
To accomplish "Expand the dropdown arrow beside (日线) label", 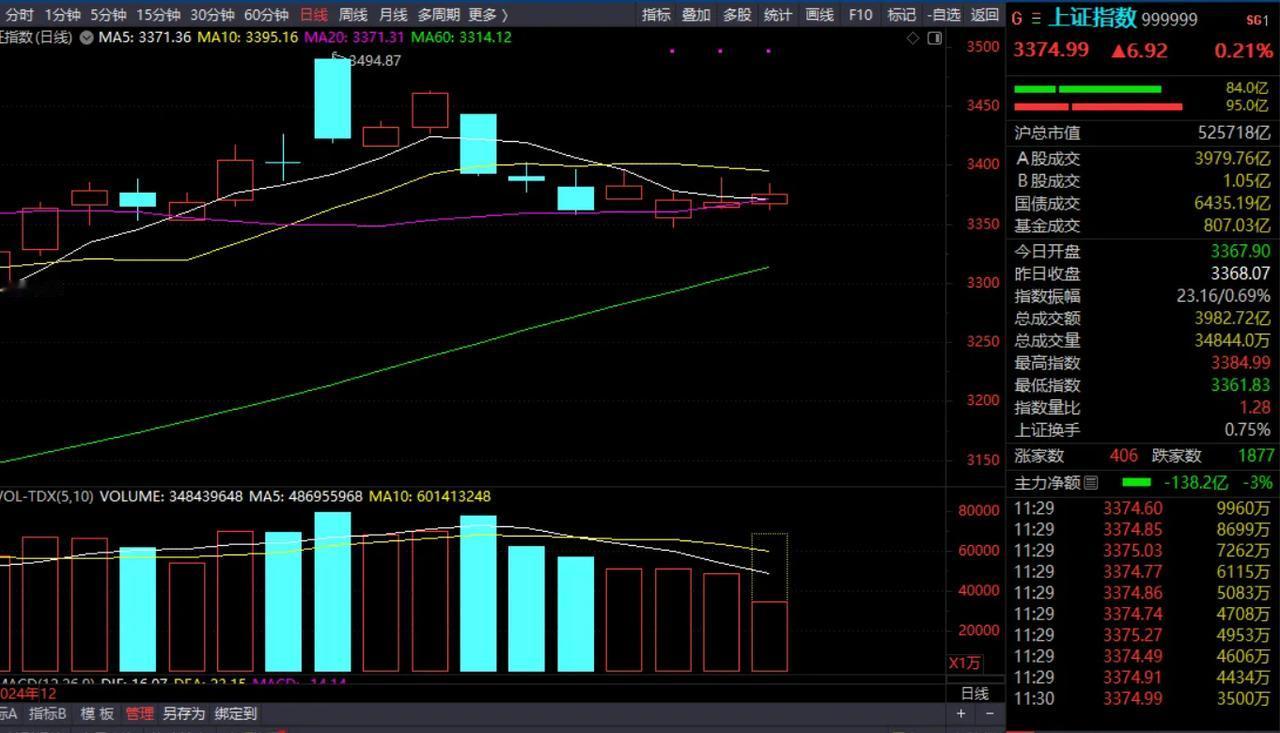I will (x=87, y=37).
